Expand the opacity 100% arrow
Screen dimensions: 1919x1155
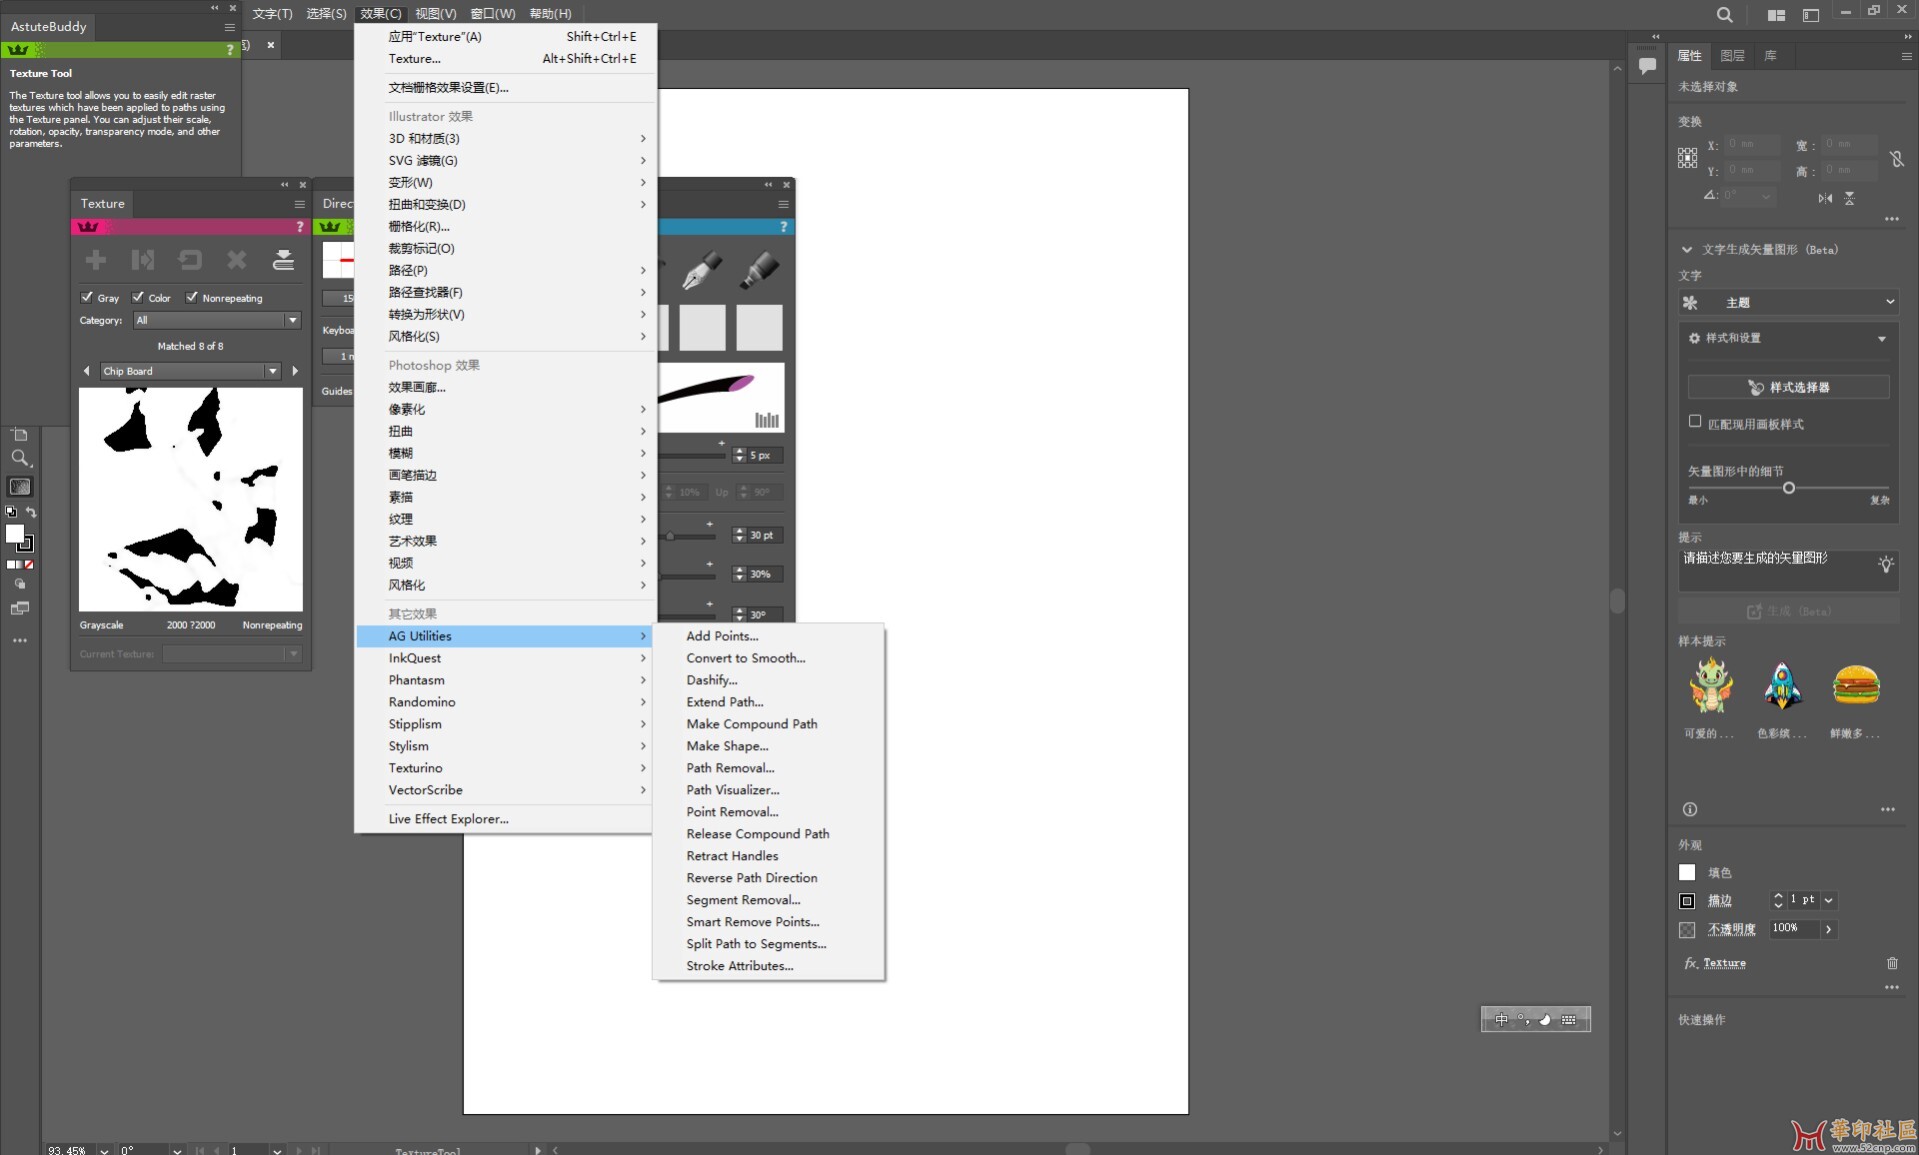tap(1828, 929)
